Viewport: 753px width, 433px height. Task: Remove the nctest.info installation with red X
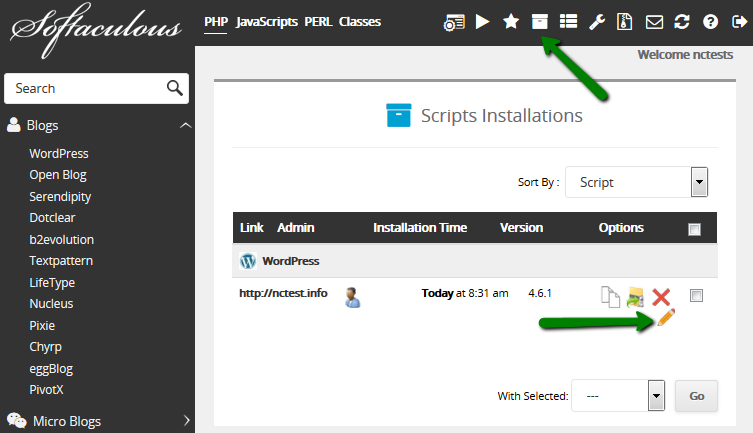tap(661, 297)
